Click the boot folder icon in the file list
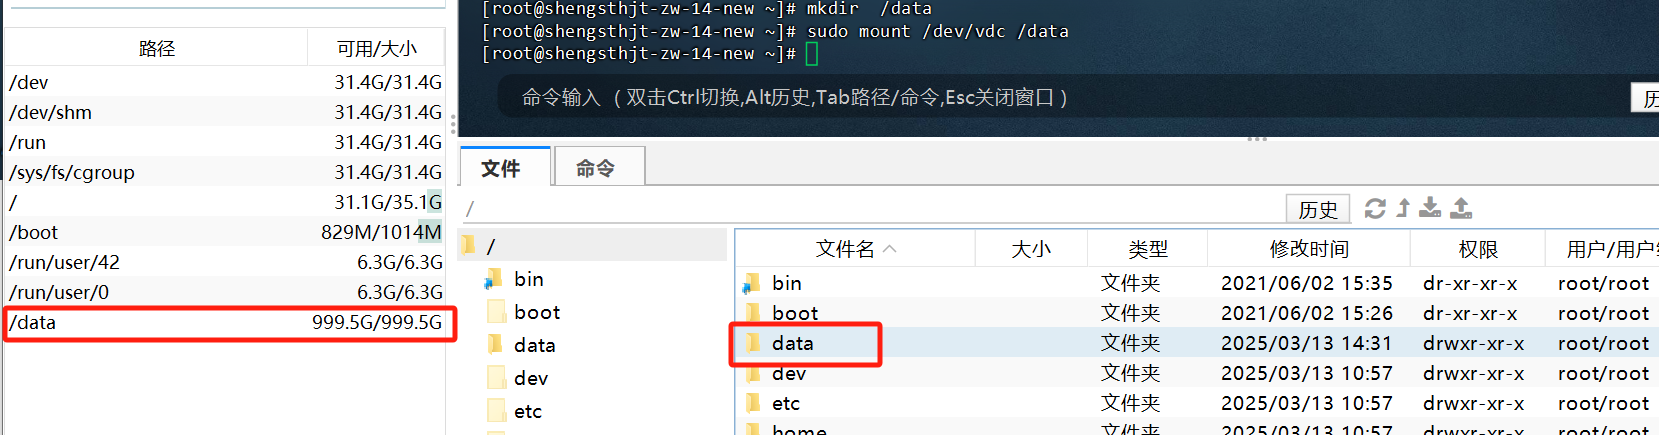Screen dimensions: 1659x435 tap(752, 313)
